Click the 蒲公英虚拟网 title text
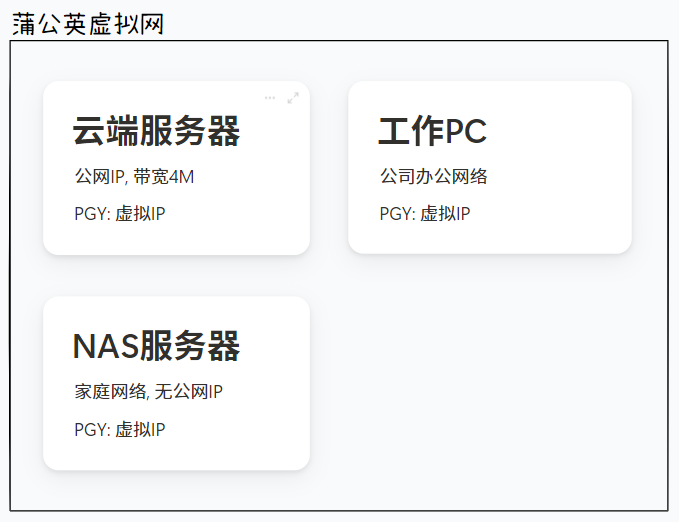Viewport: 679px width, 522px height. pyautogui.click(x=88, y=24)
